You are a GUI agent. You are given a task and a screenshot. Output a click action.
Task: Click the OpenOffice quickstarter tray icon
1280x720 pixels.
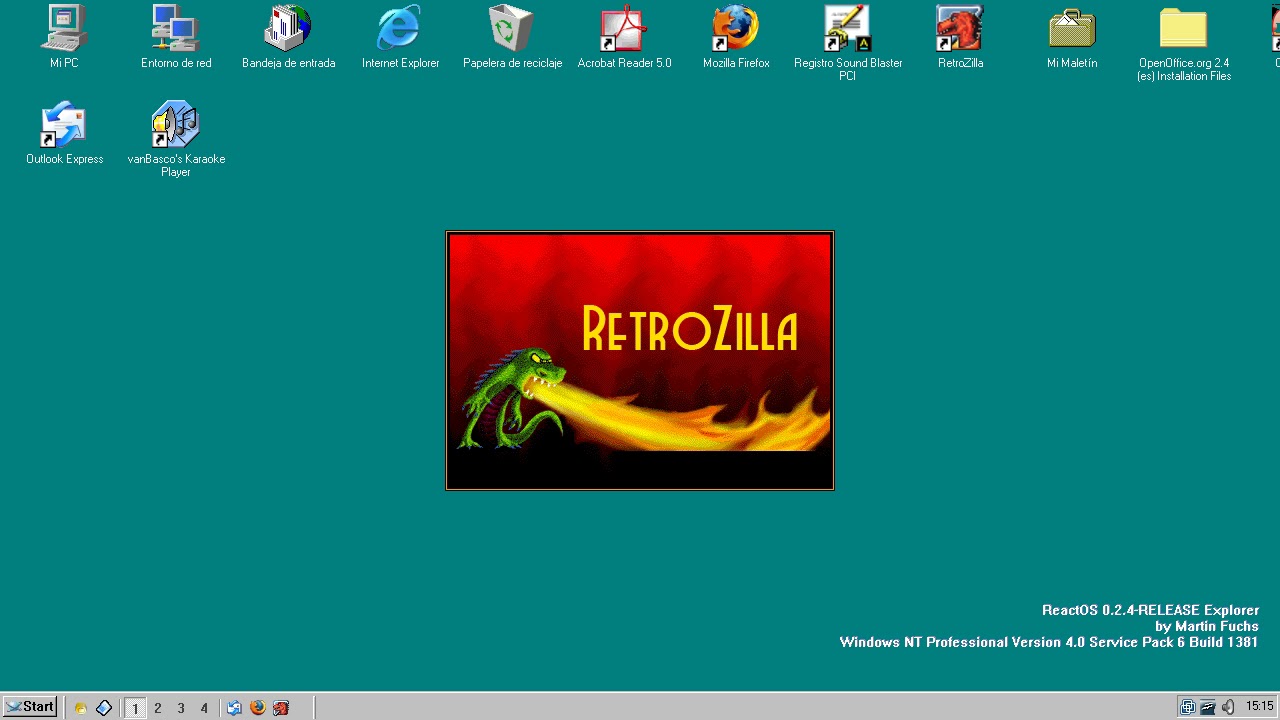1208,707
